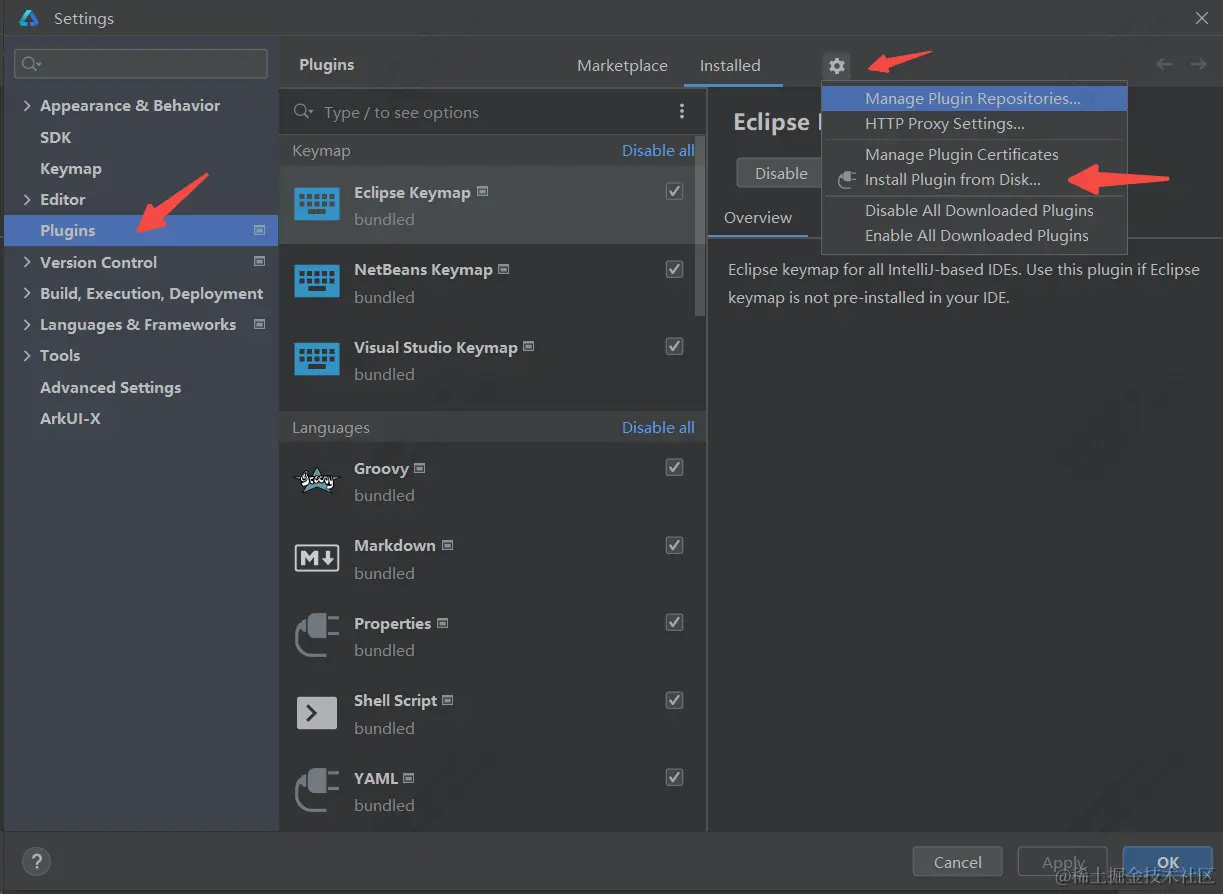The height and width of the screenshot is (894, 1223).
Task: Choose Install Plugin from Disk
Action: click(x=974, y=180)
